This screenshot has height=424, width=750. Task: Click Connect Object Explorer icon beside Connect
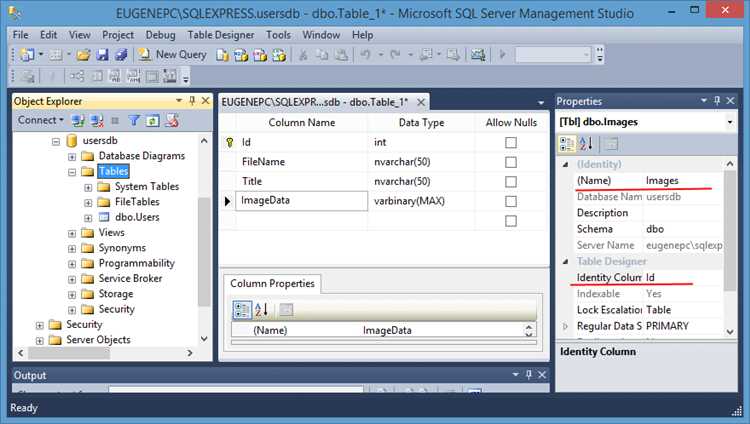(78, 121)
